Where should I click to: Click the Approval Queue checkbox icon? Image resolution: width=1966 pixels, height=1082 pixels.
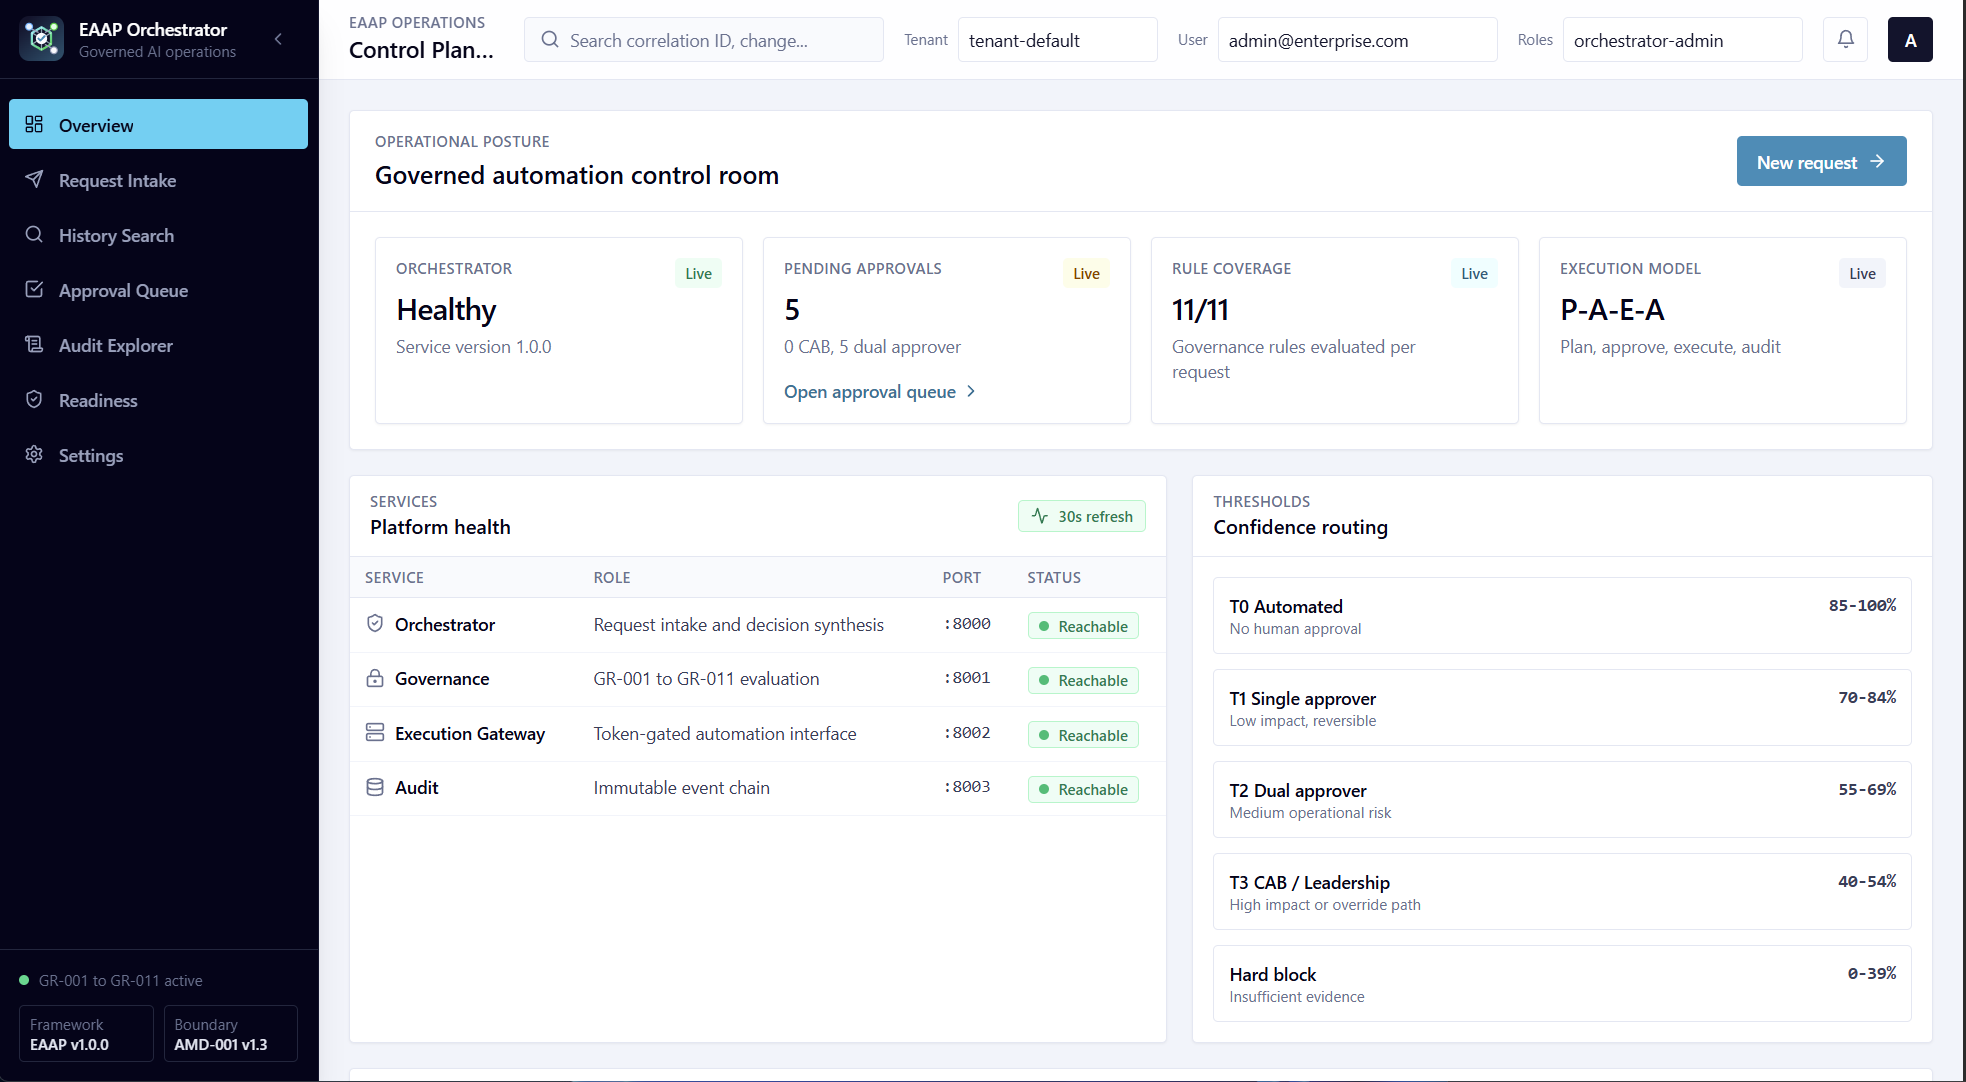[x=34, y=289]
